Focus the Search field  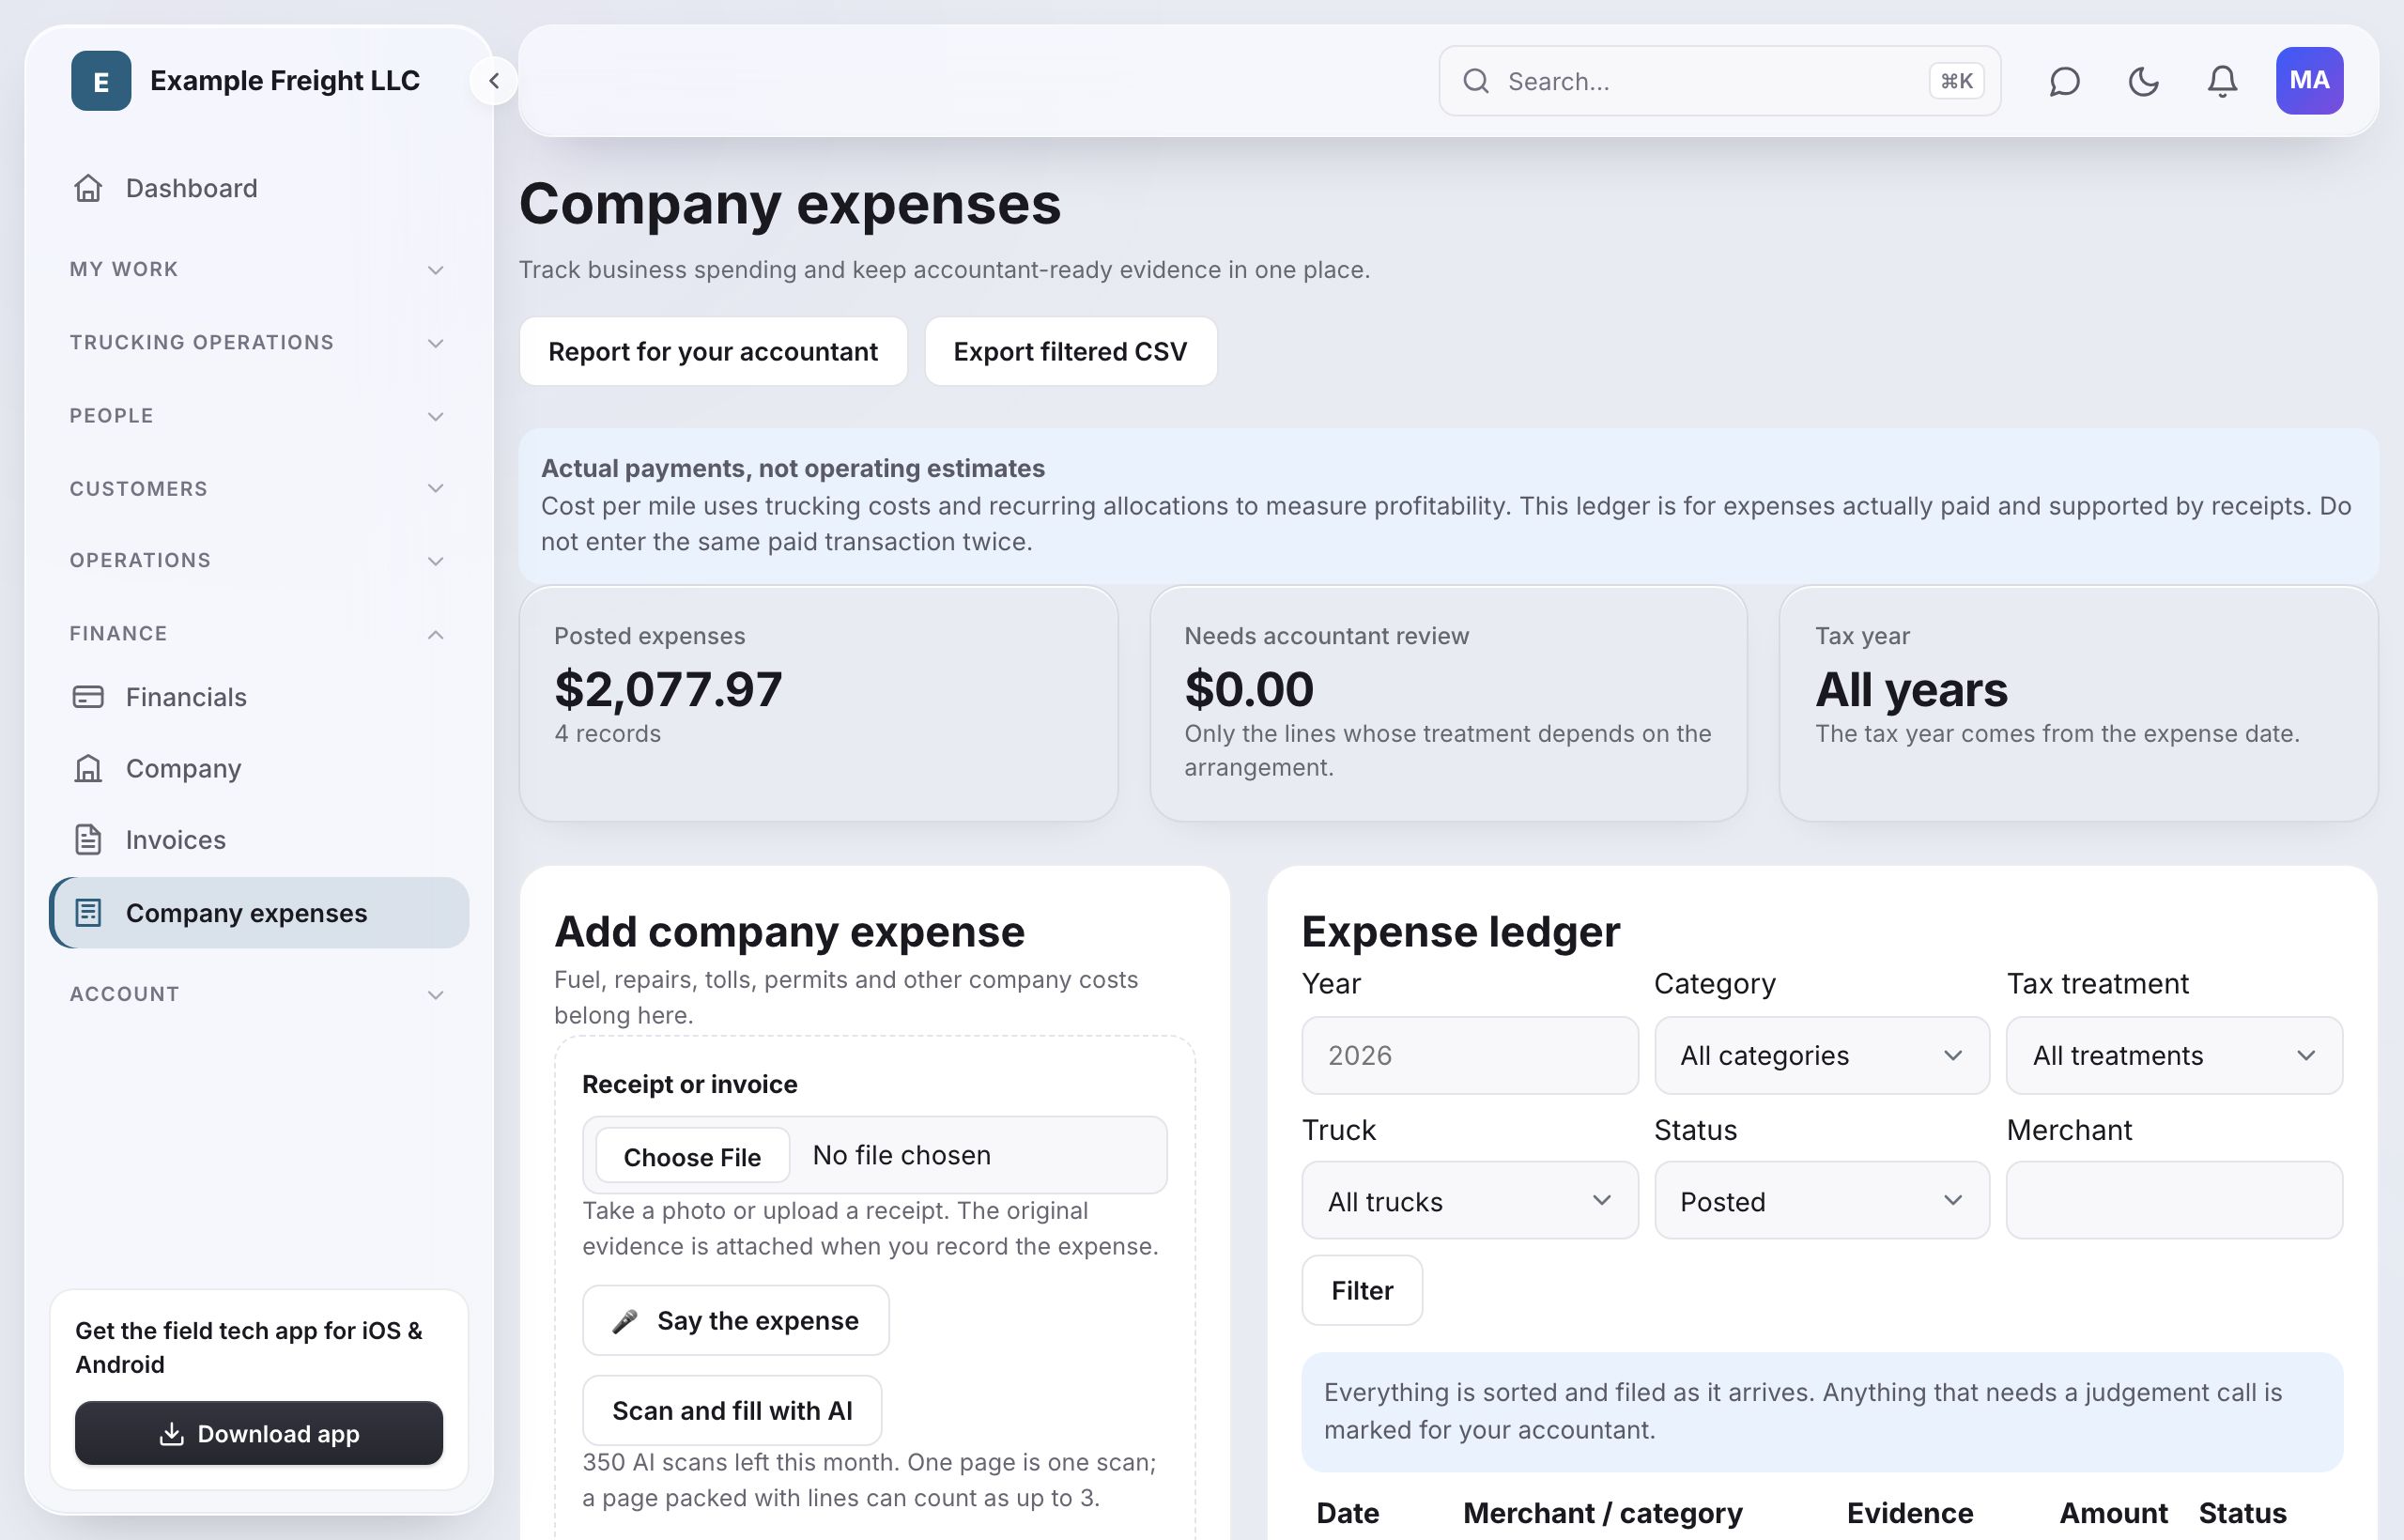click(x=1719, y=81)
